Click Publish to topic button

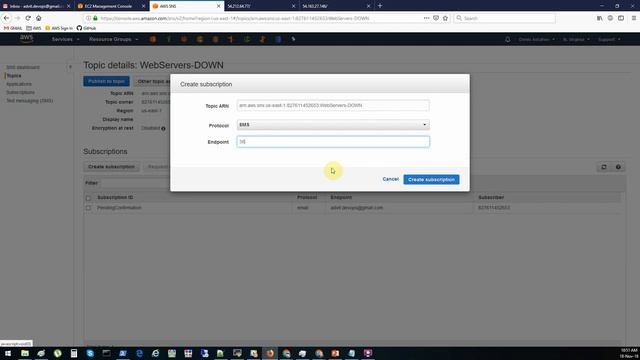(x=107, y=81)
